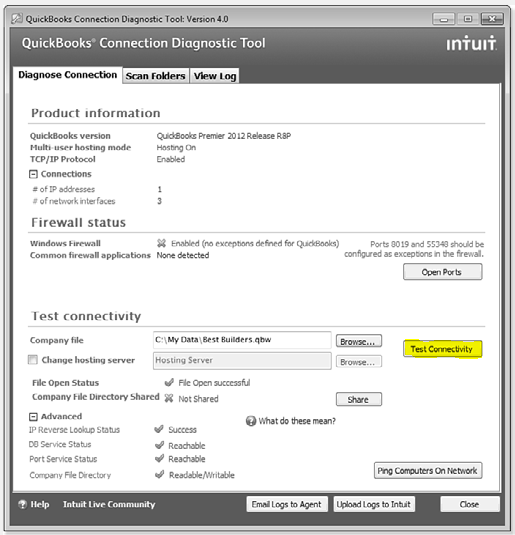Run Test Connectivity
Screen dimensions: 515x535
click(442, 349)
